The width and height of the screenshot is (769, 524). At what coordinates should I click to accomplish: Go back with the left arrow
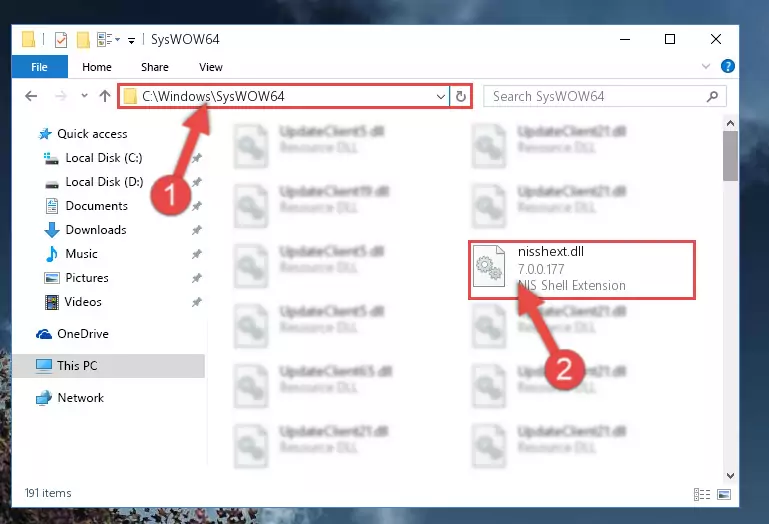31,96
